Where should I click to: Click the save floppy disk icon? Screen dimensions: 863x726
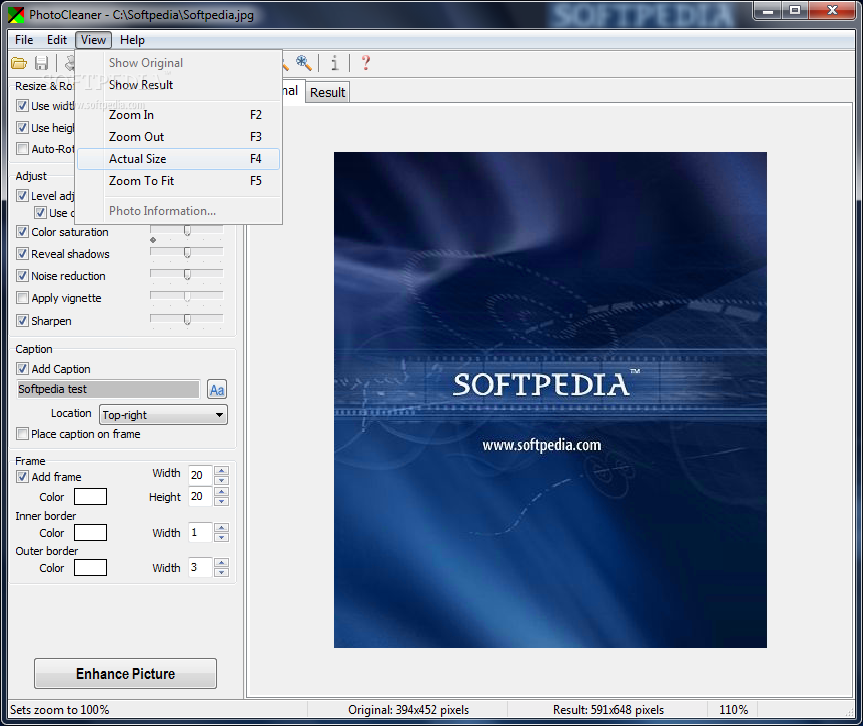(x=41, y=63)
